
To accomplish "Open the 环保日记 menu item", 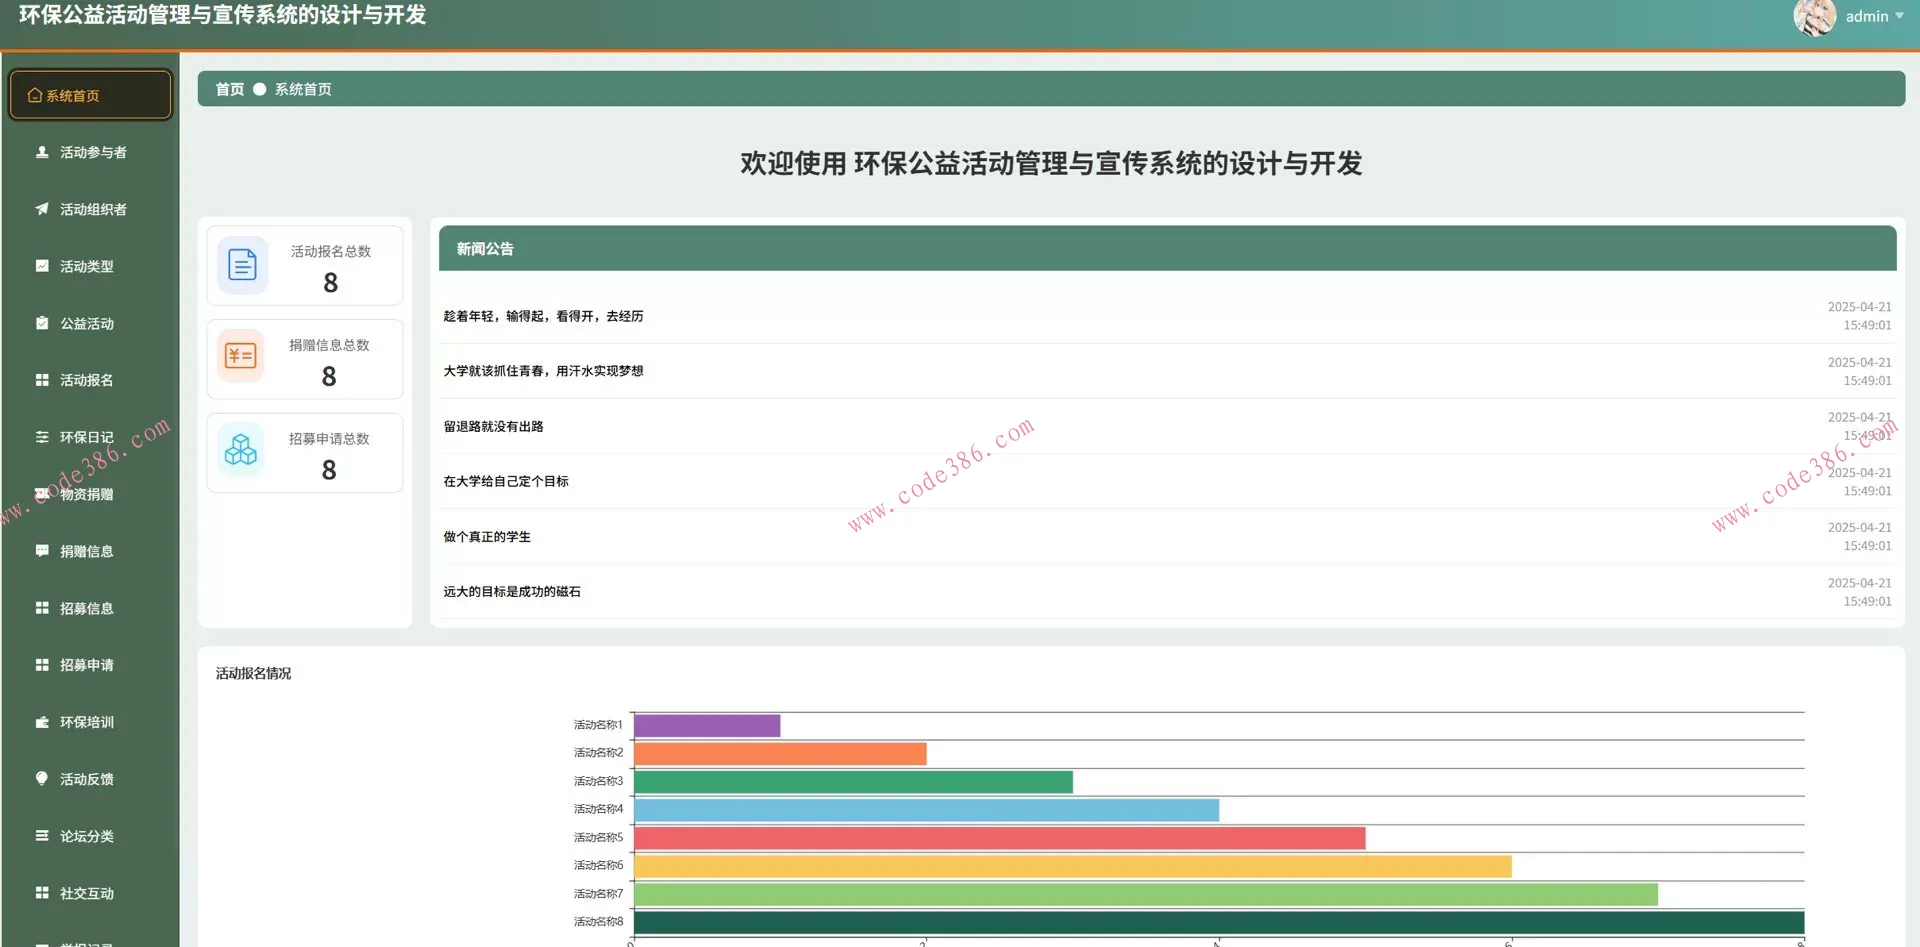I will point(87,437).
